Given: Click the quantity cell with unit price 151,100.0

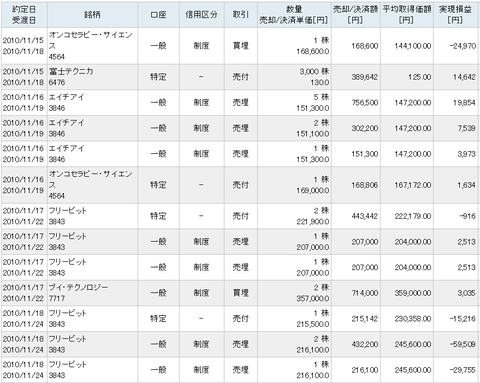Looking at the screenshot, I should [x=294, y=128].
